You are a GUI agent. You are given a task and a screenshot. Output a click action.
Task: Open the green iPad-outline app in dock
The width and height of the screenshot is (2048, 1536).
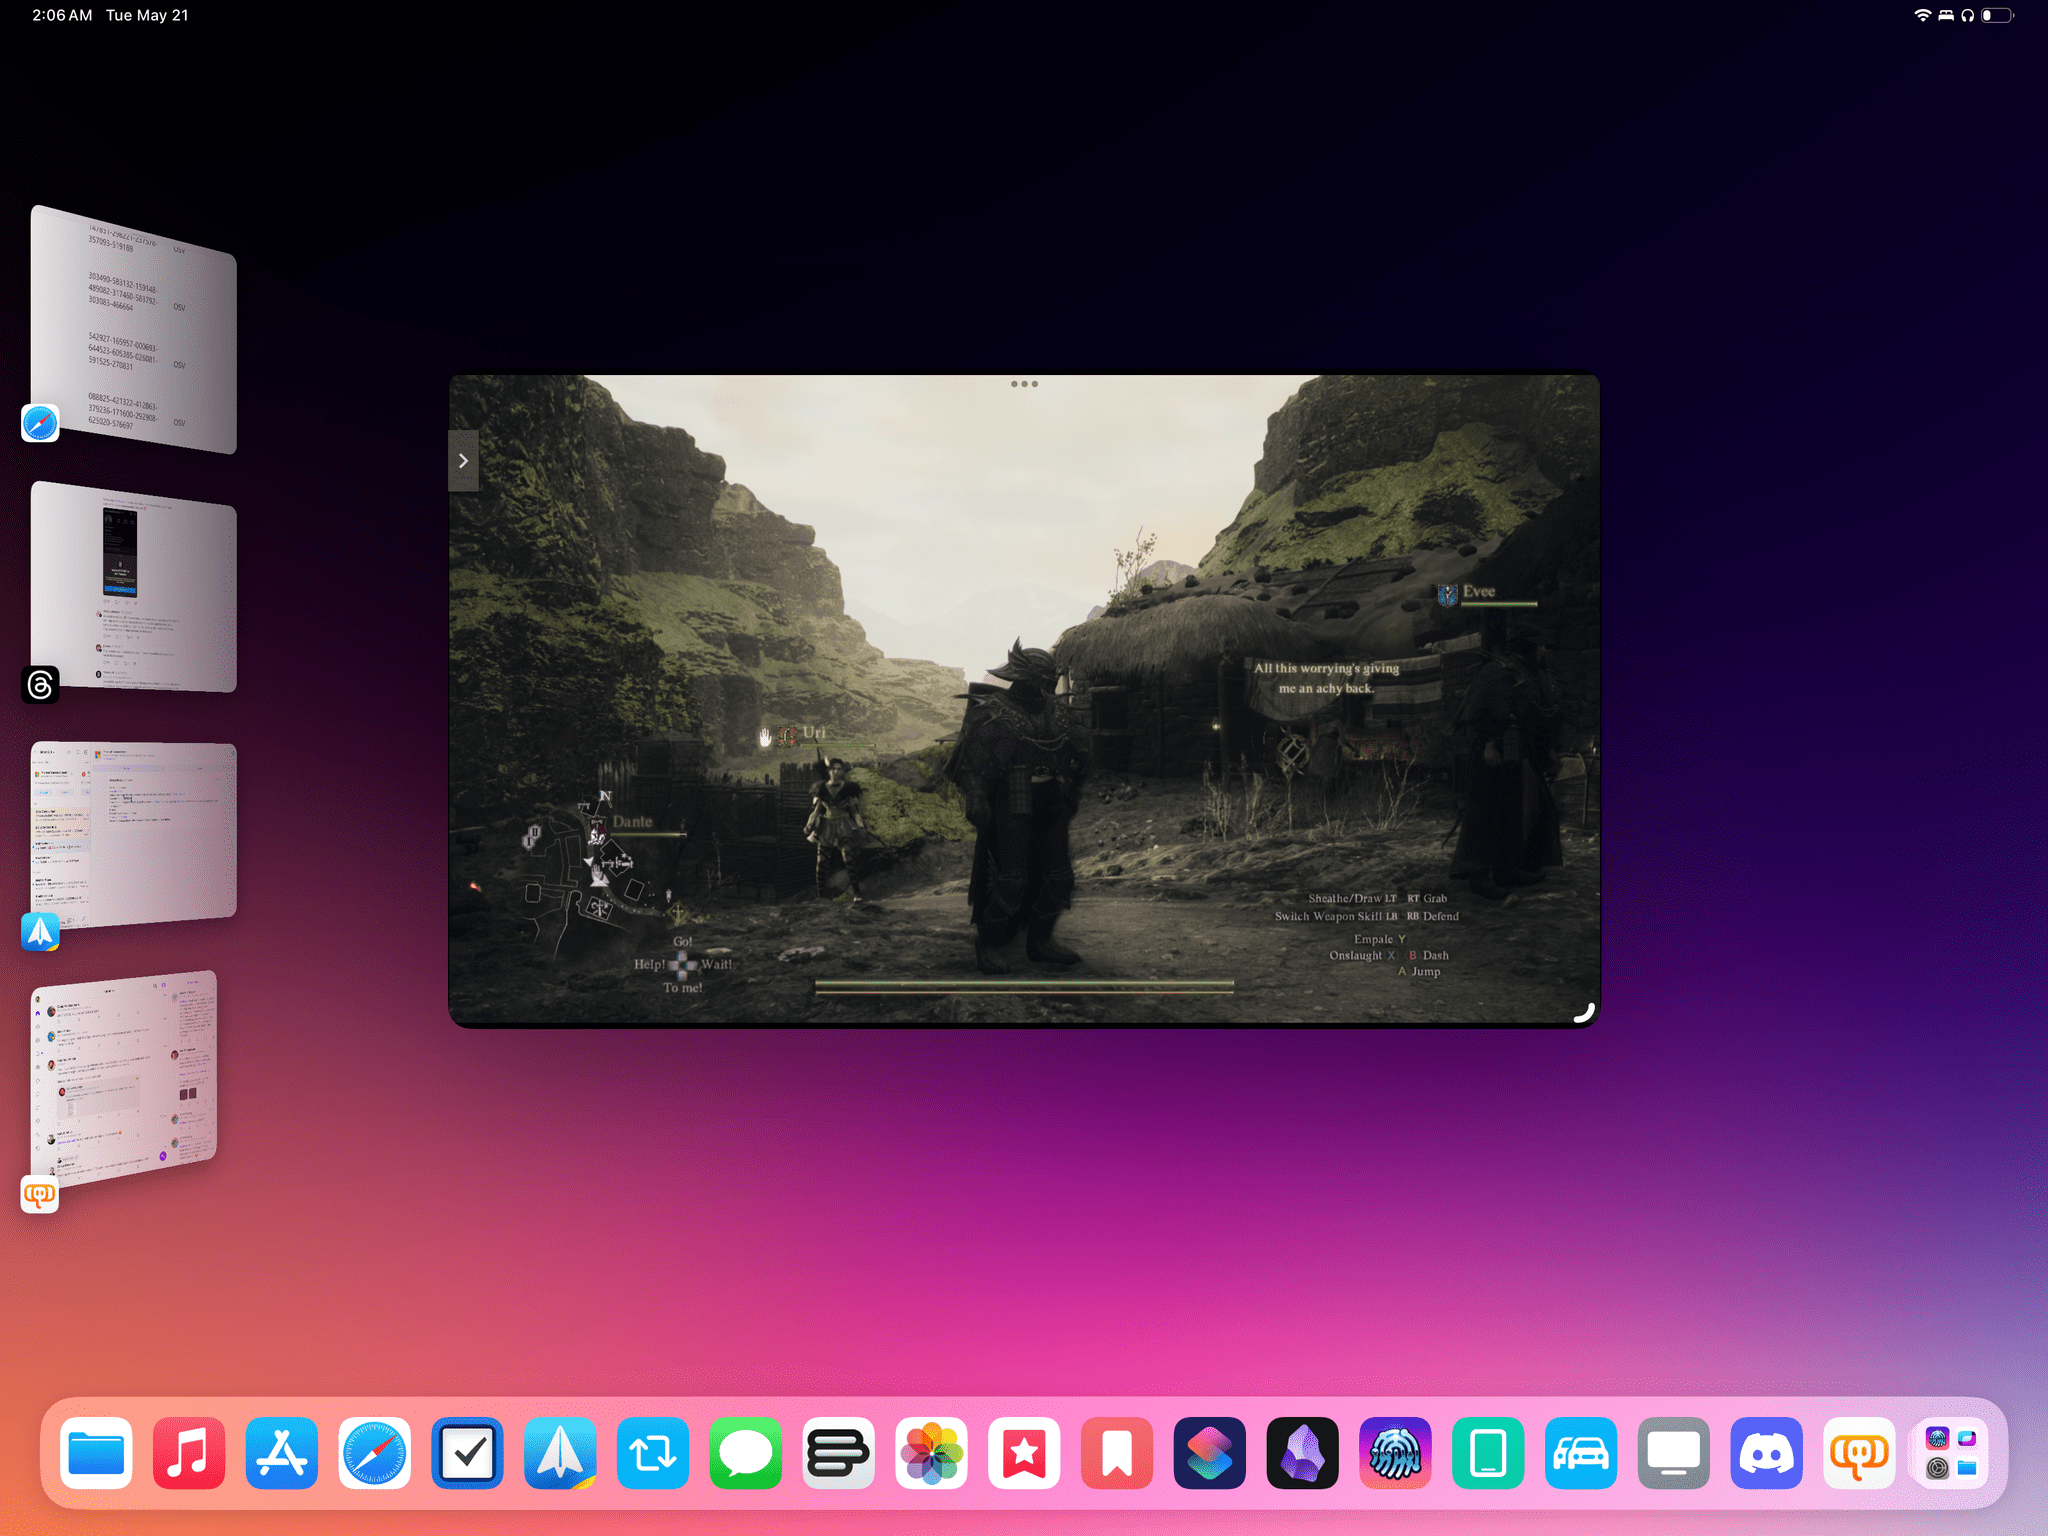tap(1488, 1453)
